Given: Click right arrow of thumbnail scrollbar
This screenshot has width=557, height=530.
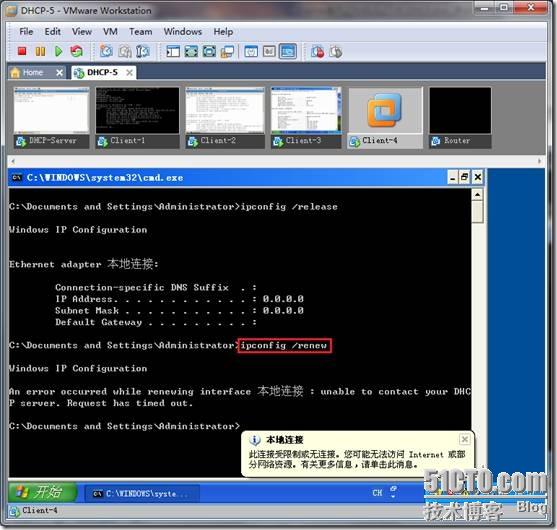Looking at the screenshot, I should pyautogui.click(x=540, y=161).
